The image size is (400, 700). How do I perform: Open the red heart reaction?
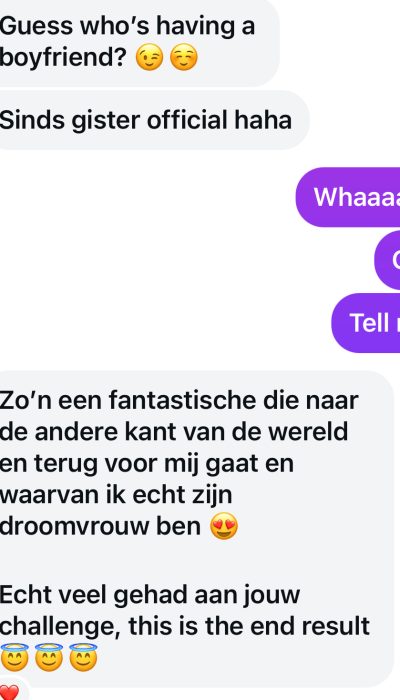(10, 692)
